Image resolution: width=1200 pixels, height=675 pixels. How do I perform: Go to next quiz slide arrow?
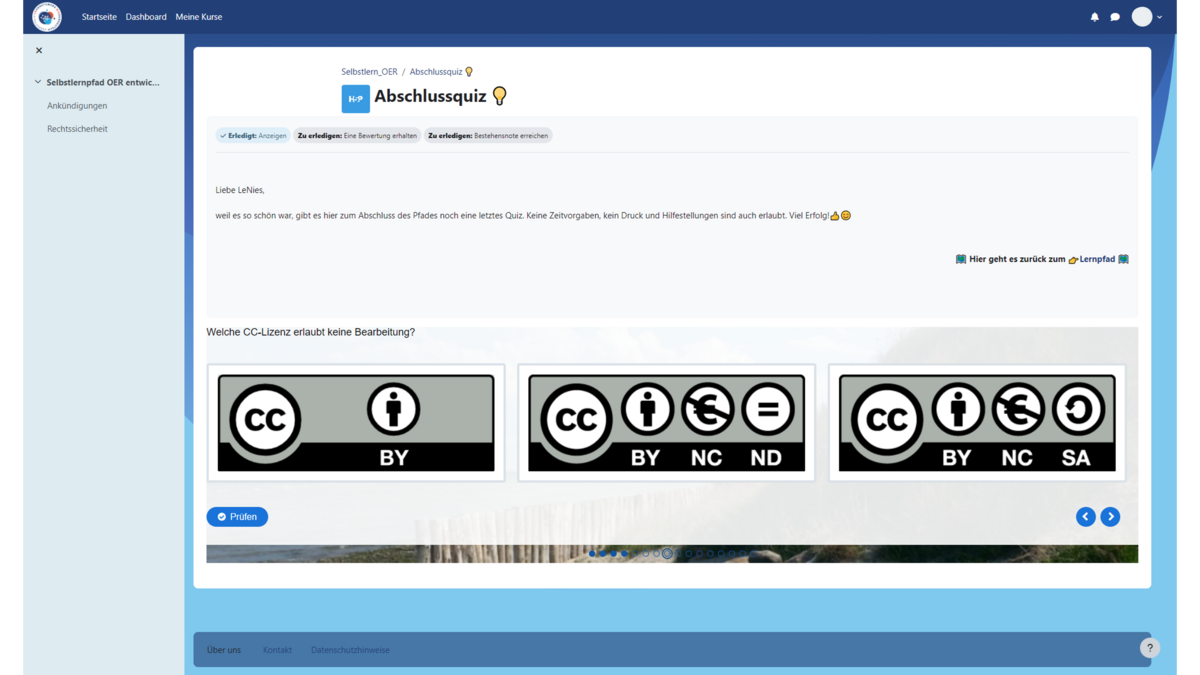click(1110, 517)
